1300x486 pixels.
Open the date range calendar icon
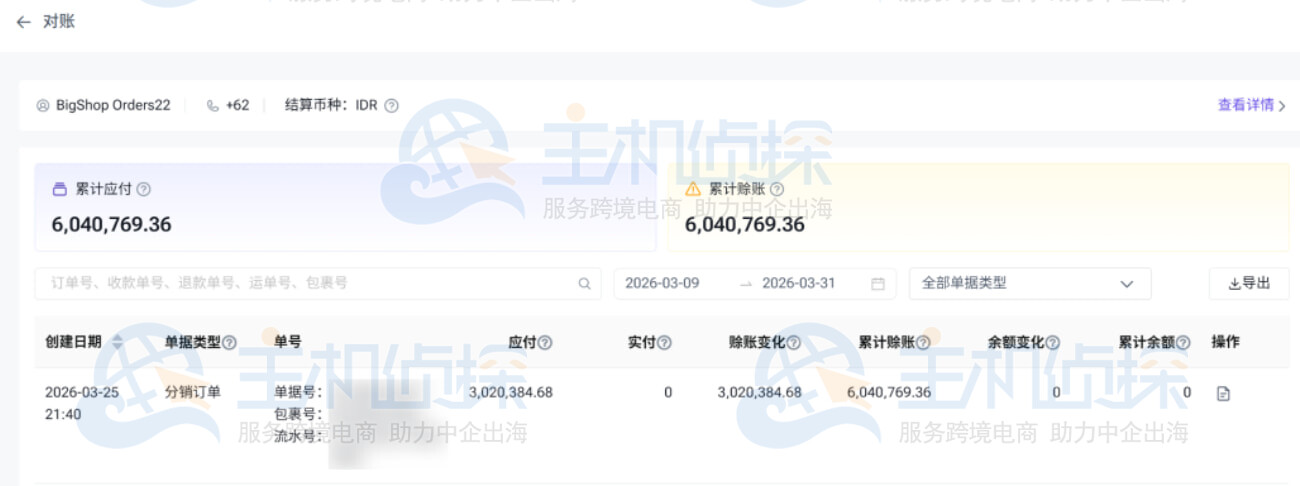(x=878, y=284)
